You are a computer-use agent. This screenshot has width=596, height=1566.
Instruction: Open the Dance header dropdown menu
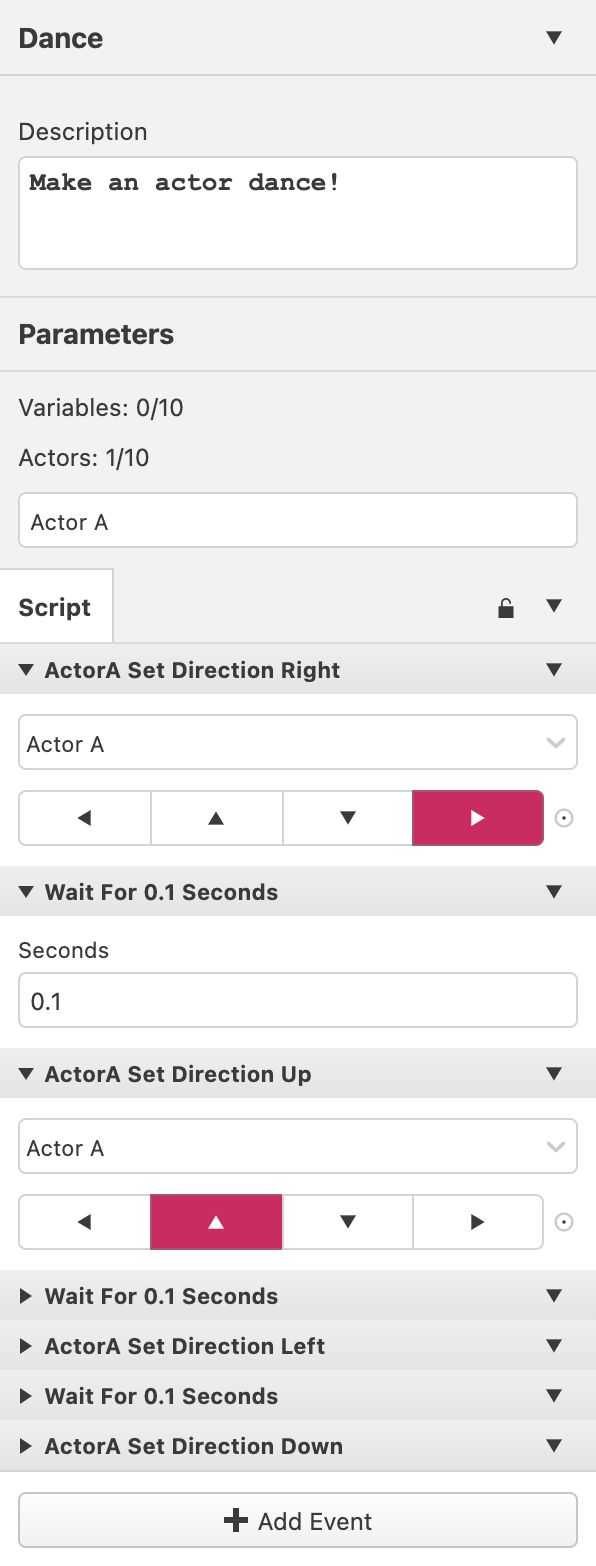[x=554, y=38]
